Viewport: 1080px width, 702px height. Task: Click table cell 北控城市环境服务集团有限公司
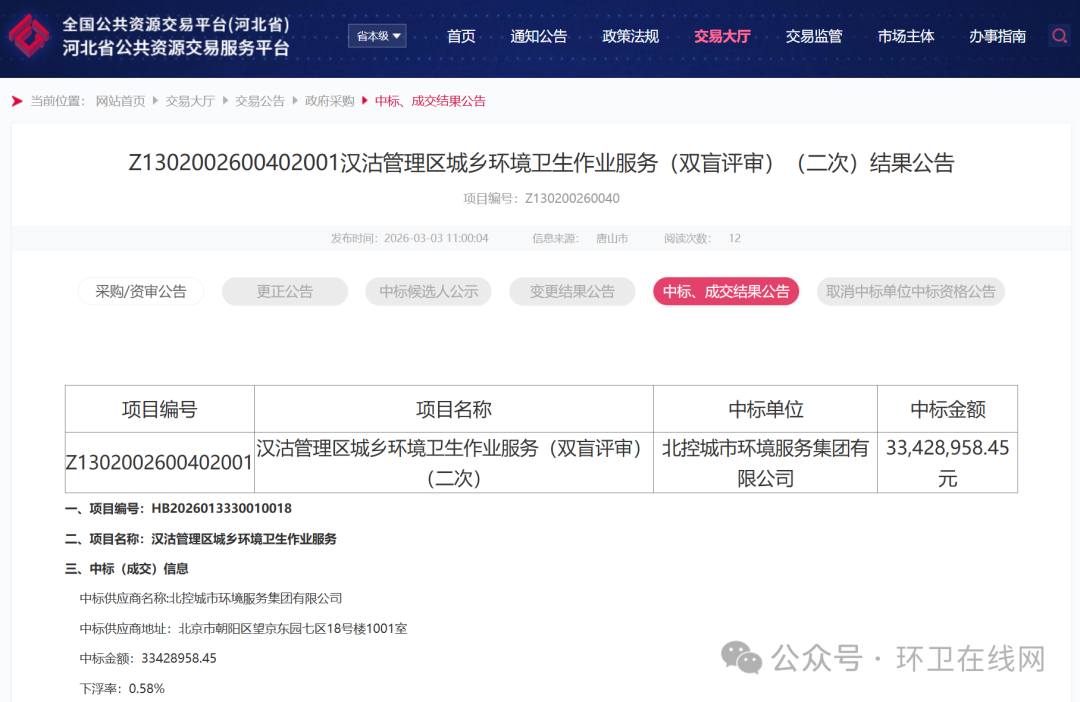(x=765, y=463)
